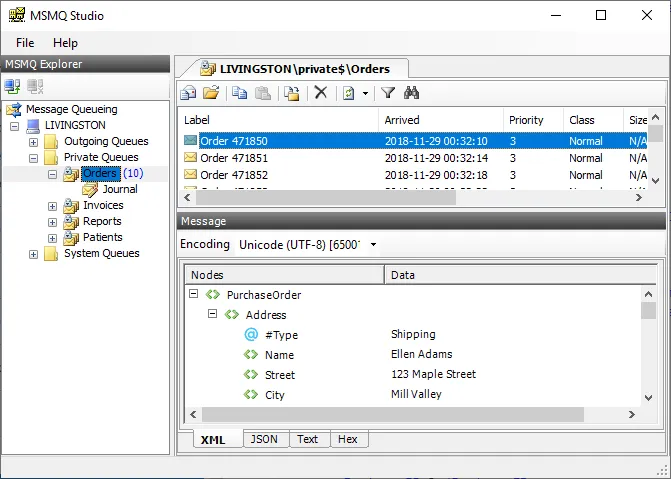The height and width of the screenshot is (479, 671).
Task: Click the New Message toolbar icon
Action: click(x=188, y=93)
